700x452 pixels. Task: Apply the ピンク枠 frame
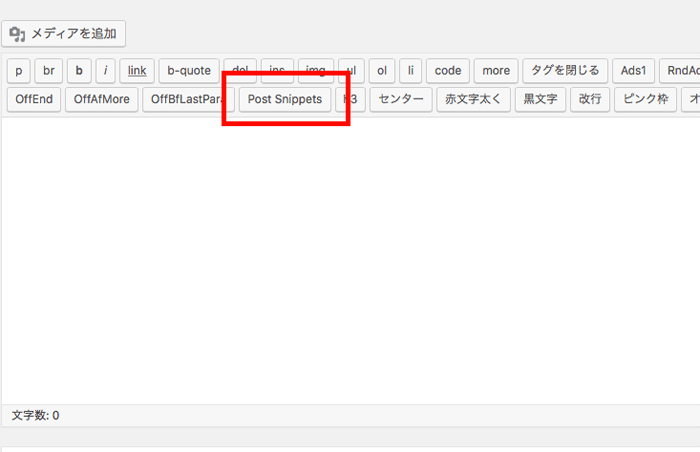pyautogui.click(x=646, y=100)
